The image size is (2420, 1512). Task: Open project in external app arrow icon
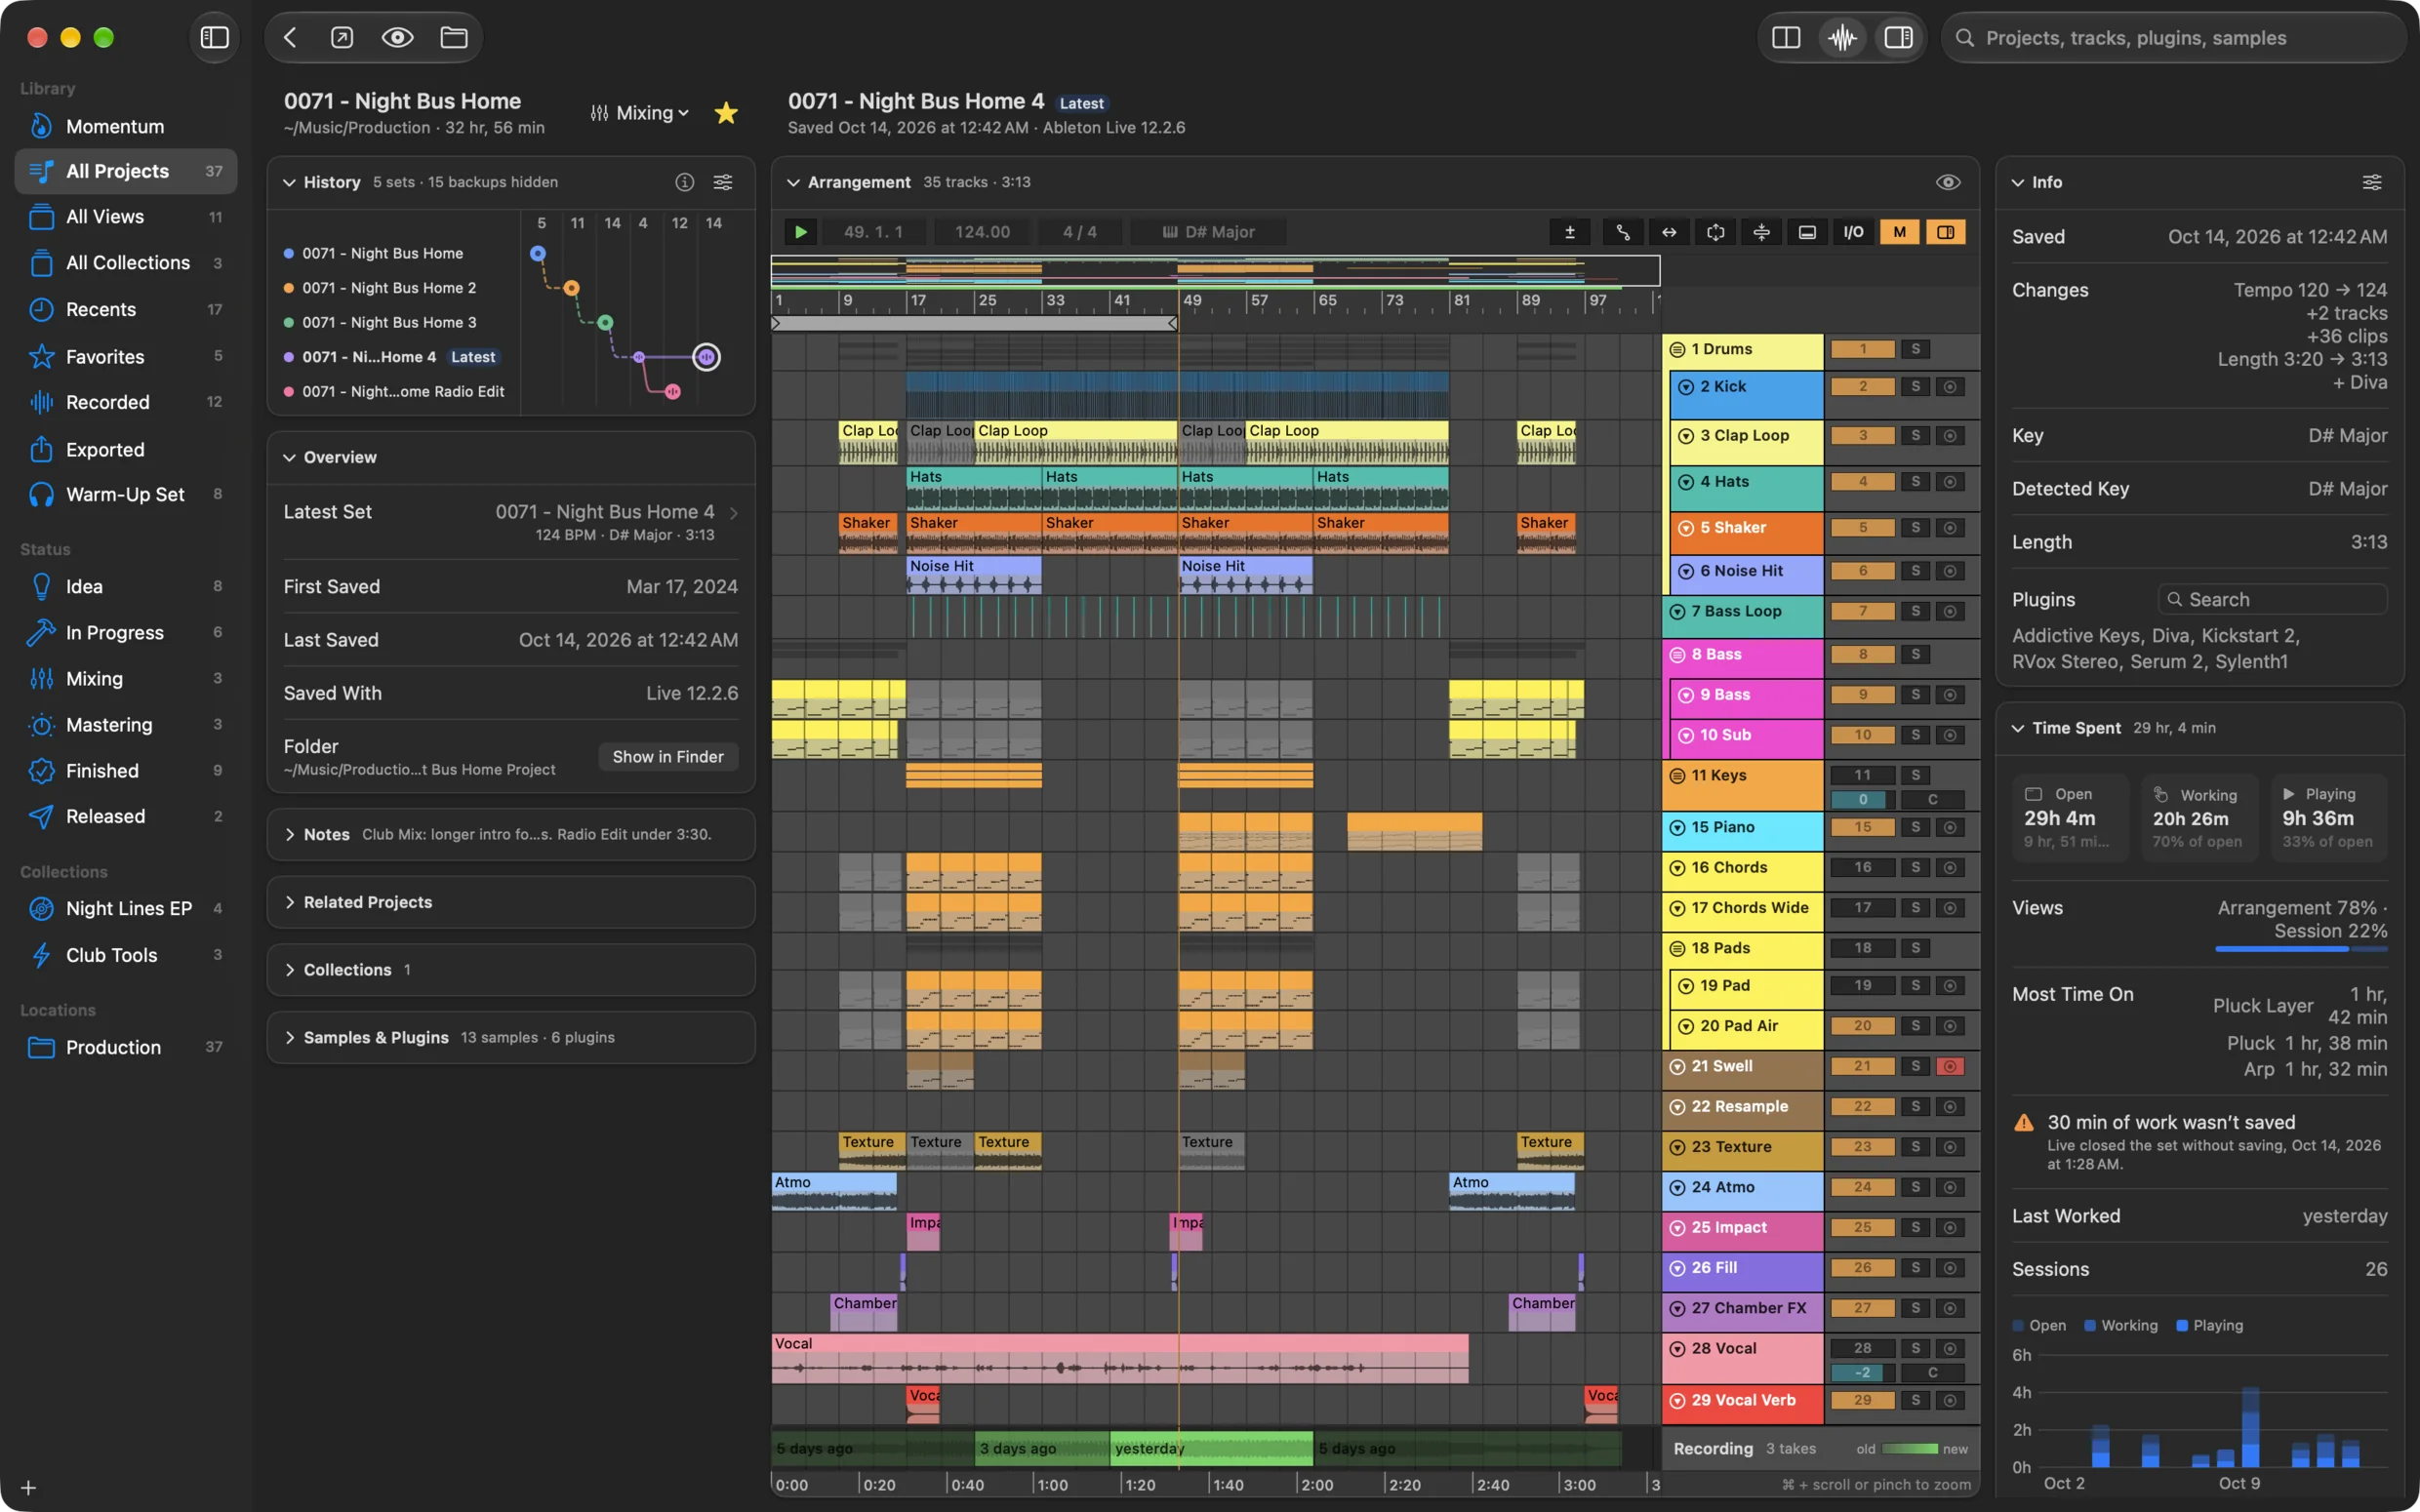tap(342, 38)
